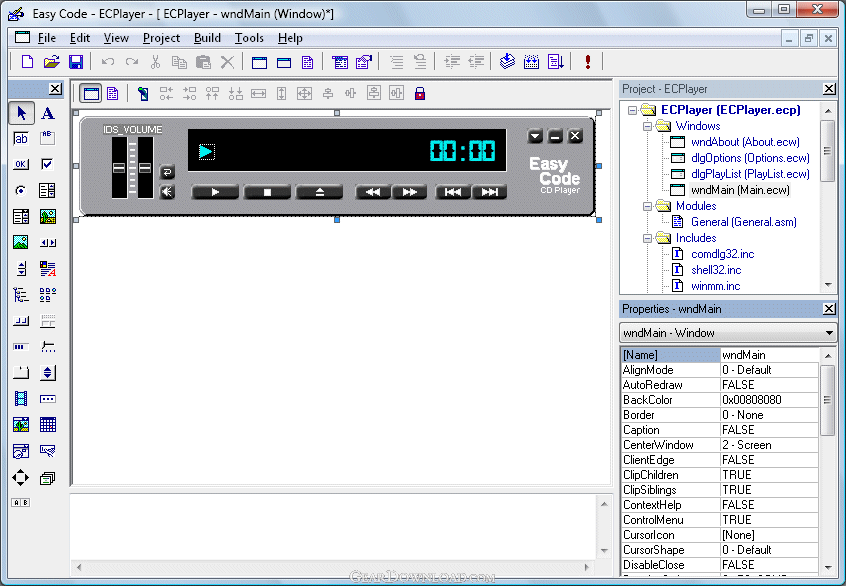Select the OK button control tool

tap(21, 164)
